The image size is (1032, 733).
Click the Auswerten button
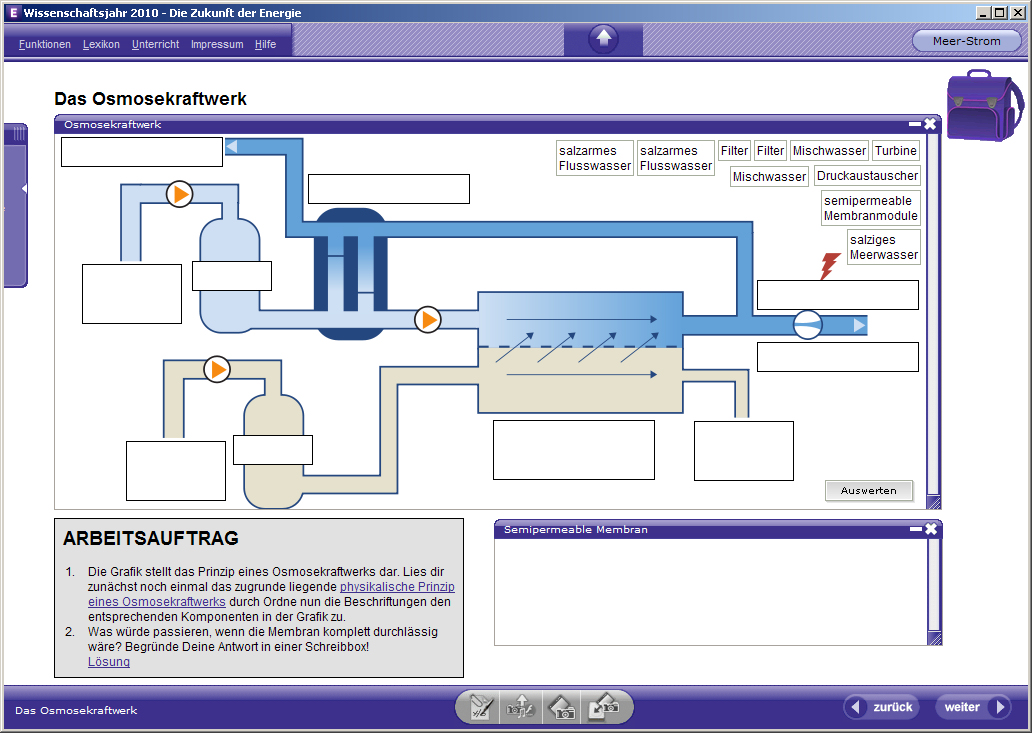coord(869,490)
